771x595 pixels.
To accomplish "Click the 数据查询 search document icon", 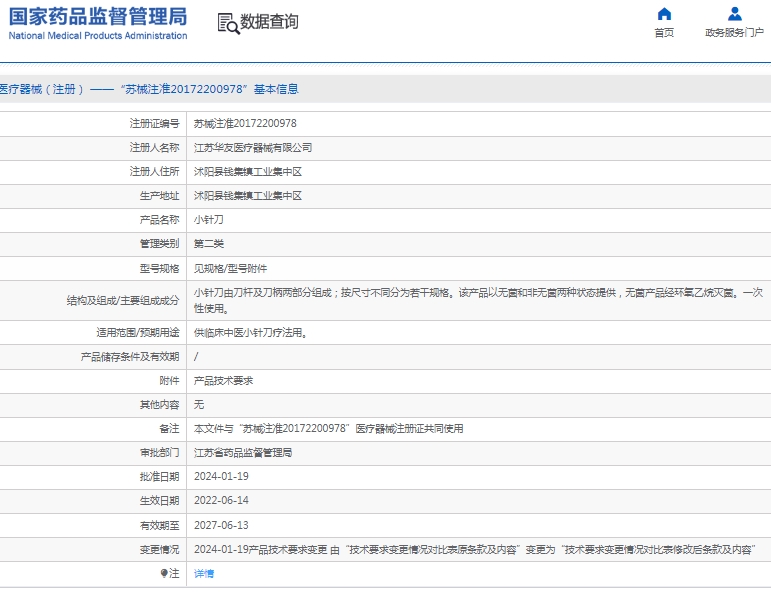I will pyautogui.click(x=229, y=23).
